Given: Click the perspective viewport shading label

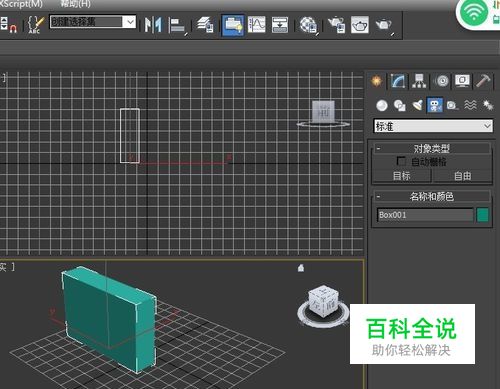Looking at the screenshot, I should (x=7, y=267).
